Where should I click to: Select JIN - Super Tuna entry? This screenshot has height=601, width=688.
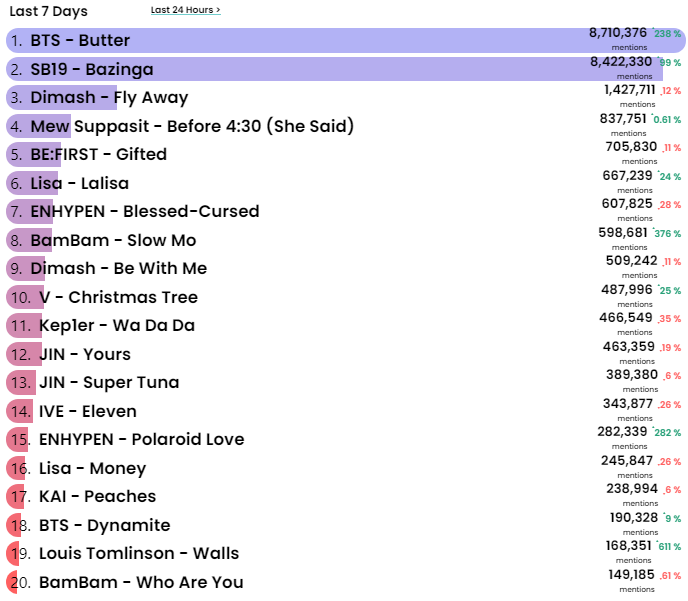(x=345, y=383)
